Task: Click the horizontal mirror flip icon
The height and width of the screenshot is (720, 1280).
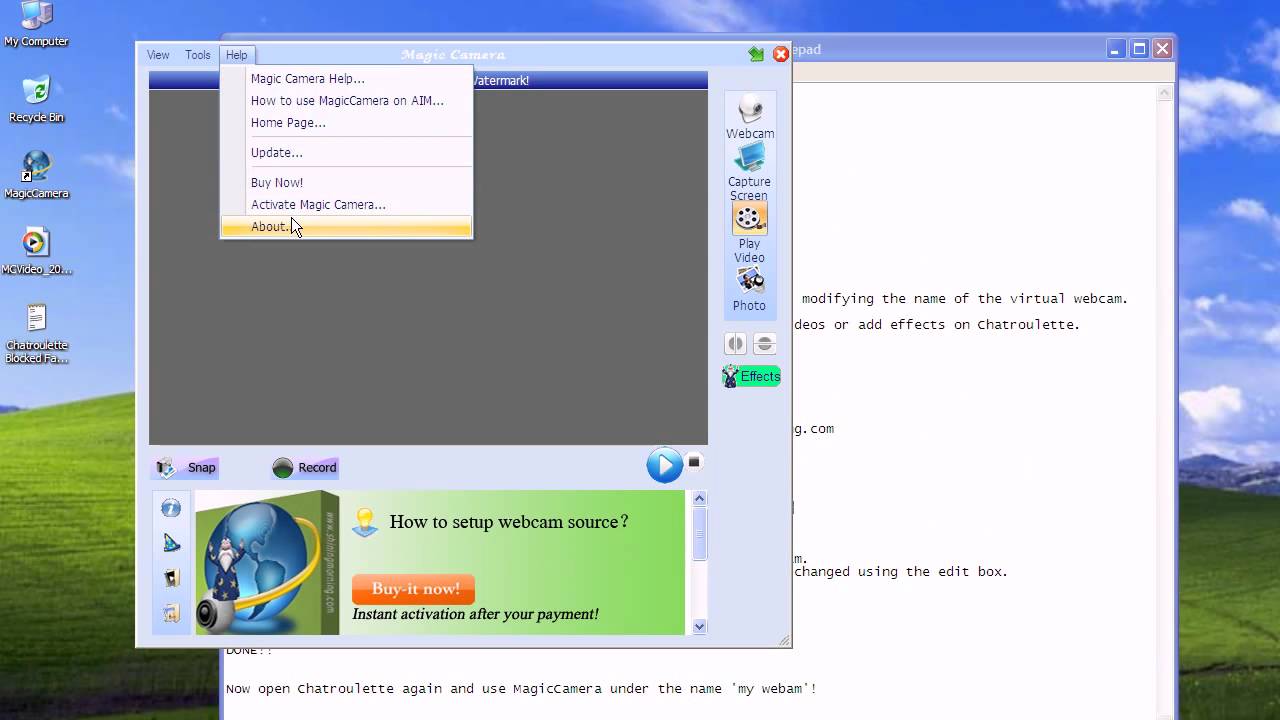Action: tap(735, 344)
